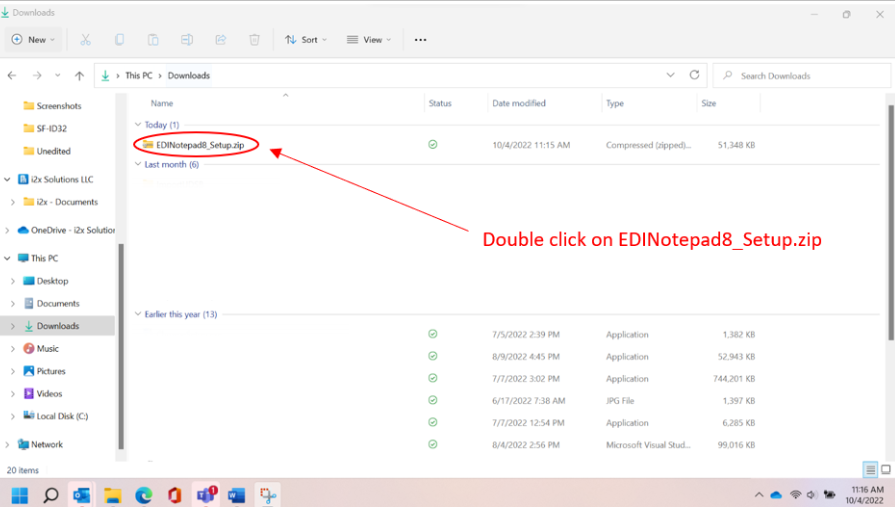Image resolution: width=895 pixels, height=507 pixels.
Task: Open the Sort dropdown menu
Action: pyautogui.click(x=306, y=39)
